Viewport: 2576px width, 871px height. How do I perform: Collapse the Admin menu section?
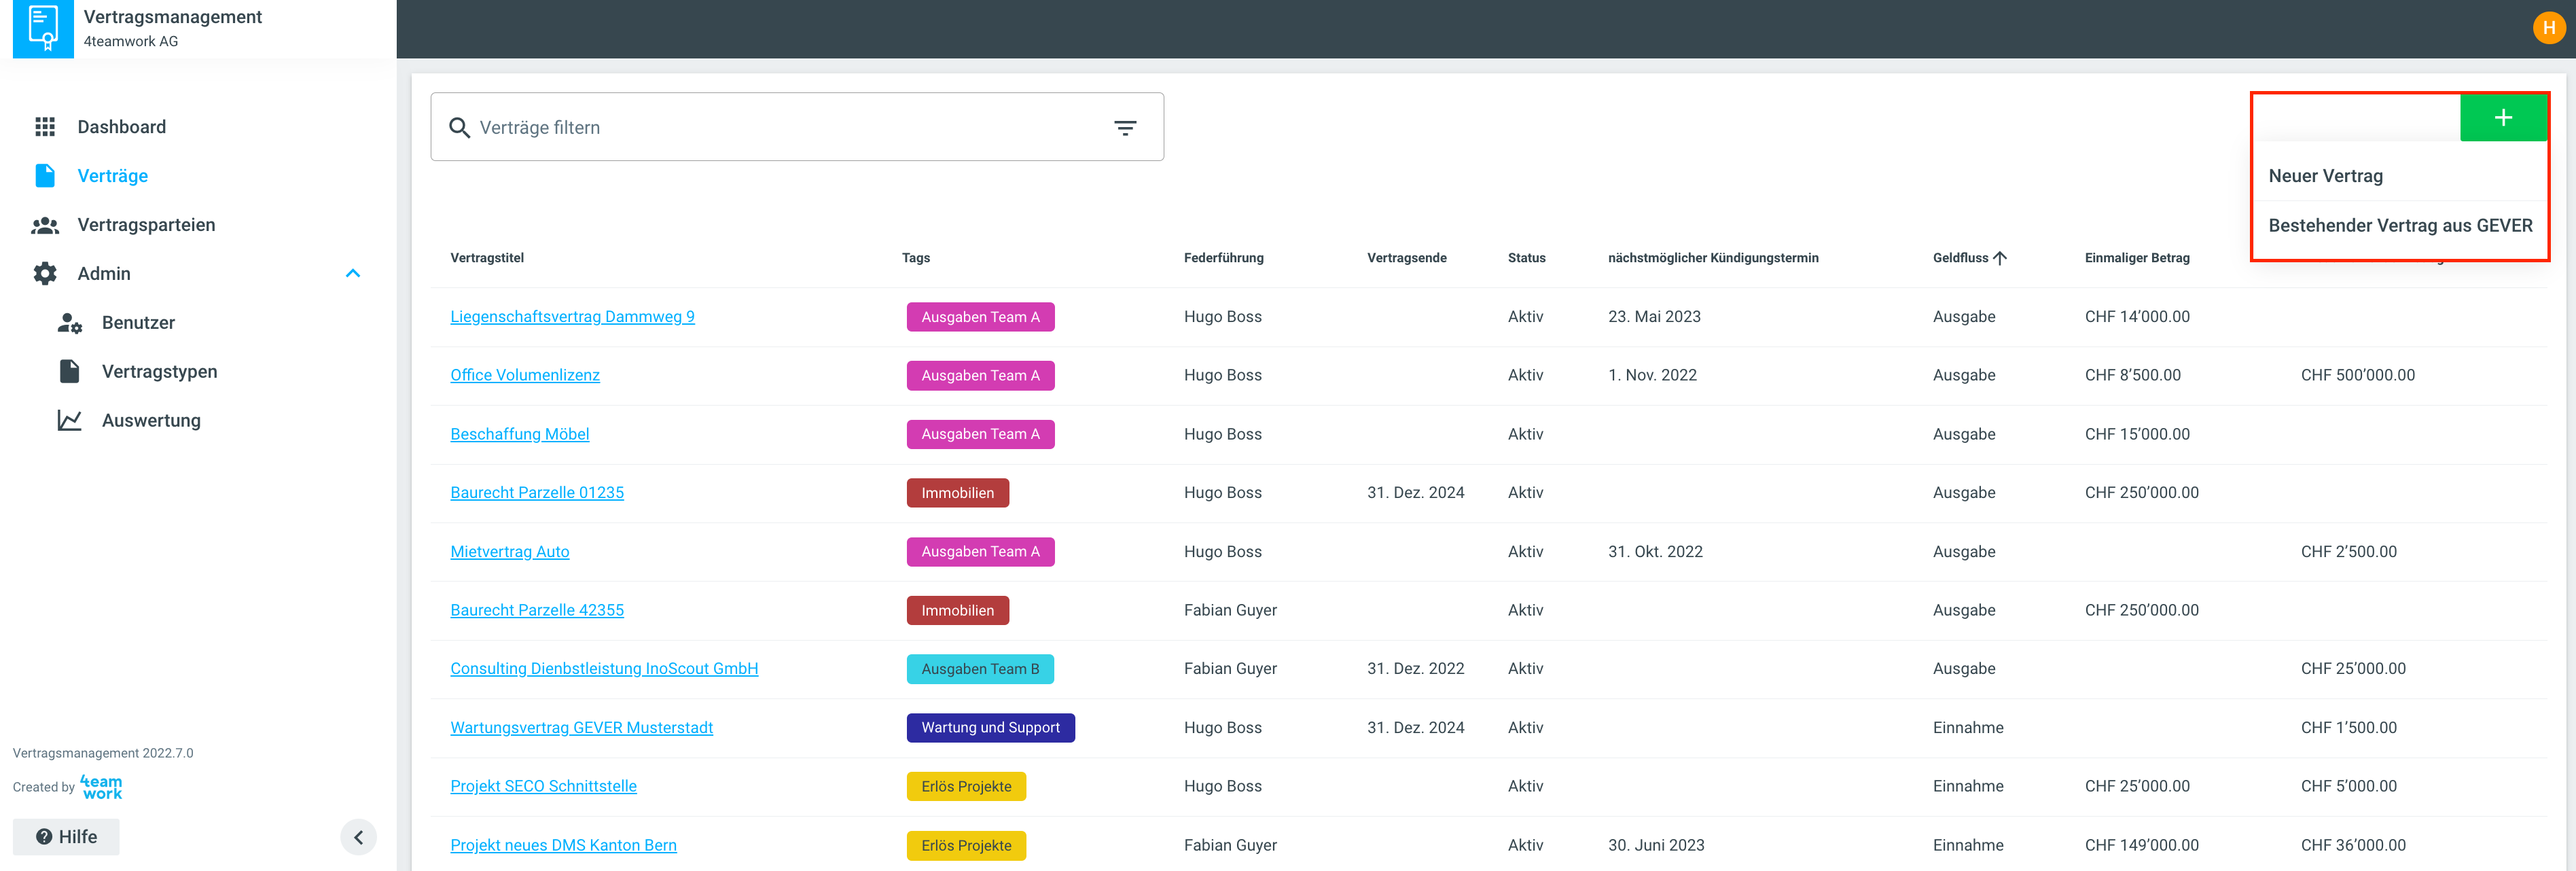[x=352, y=274]
